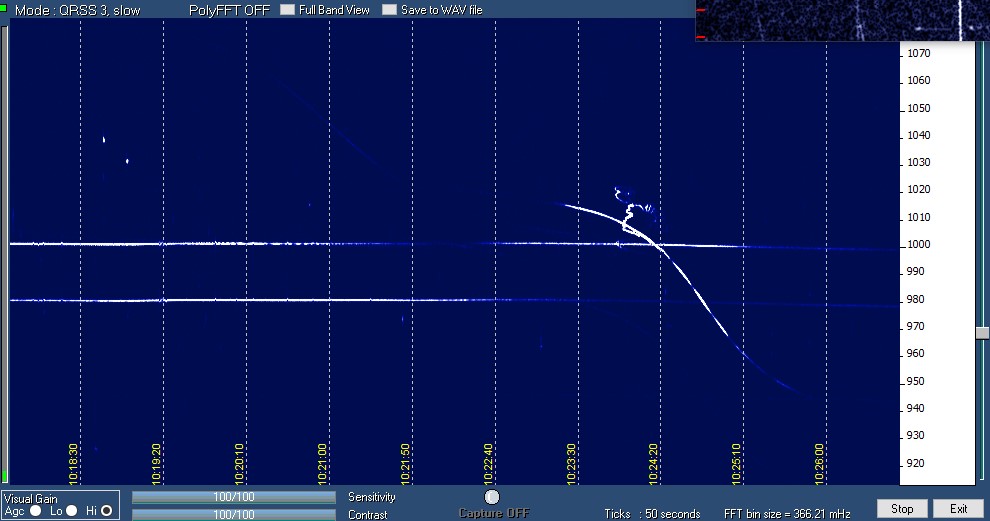Image resolution: width=990 pixels, height=521 pixels.
Task: Click the 10:22:40 time marker
Action: tap(488, 464)
